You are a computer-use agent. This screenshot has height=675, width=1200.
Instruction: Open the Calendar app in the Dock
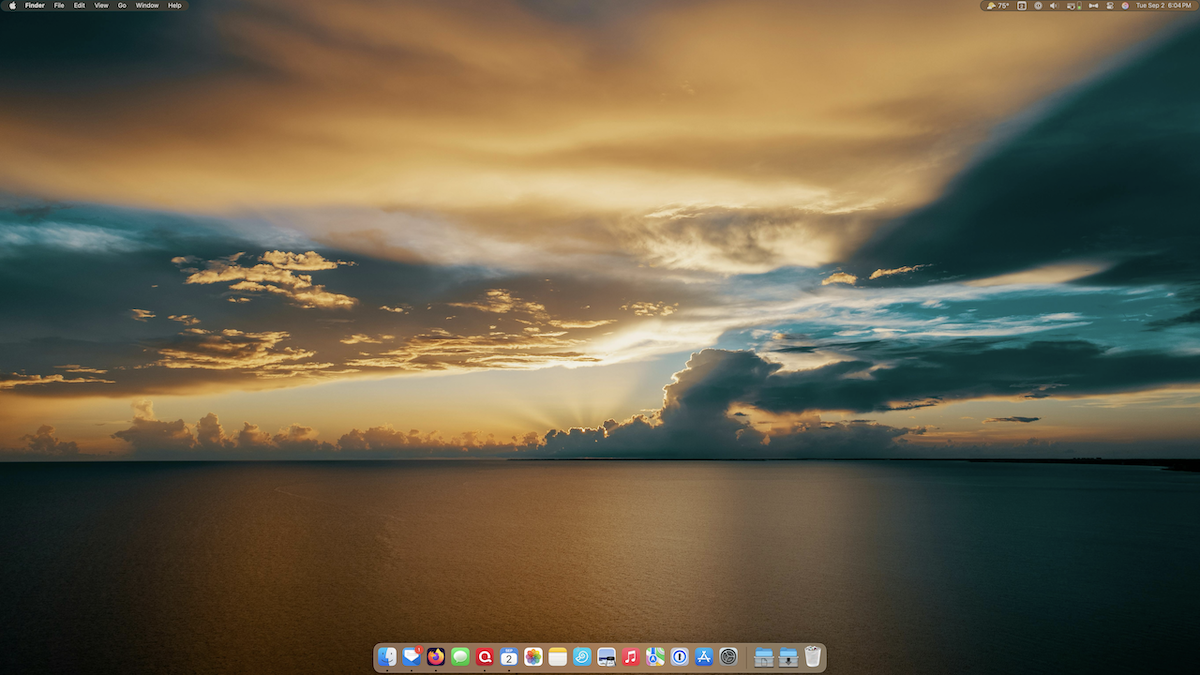coord(509,657)
